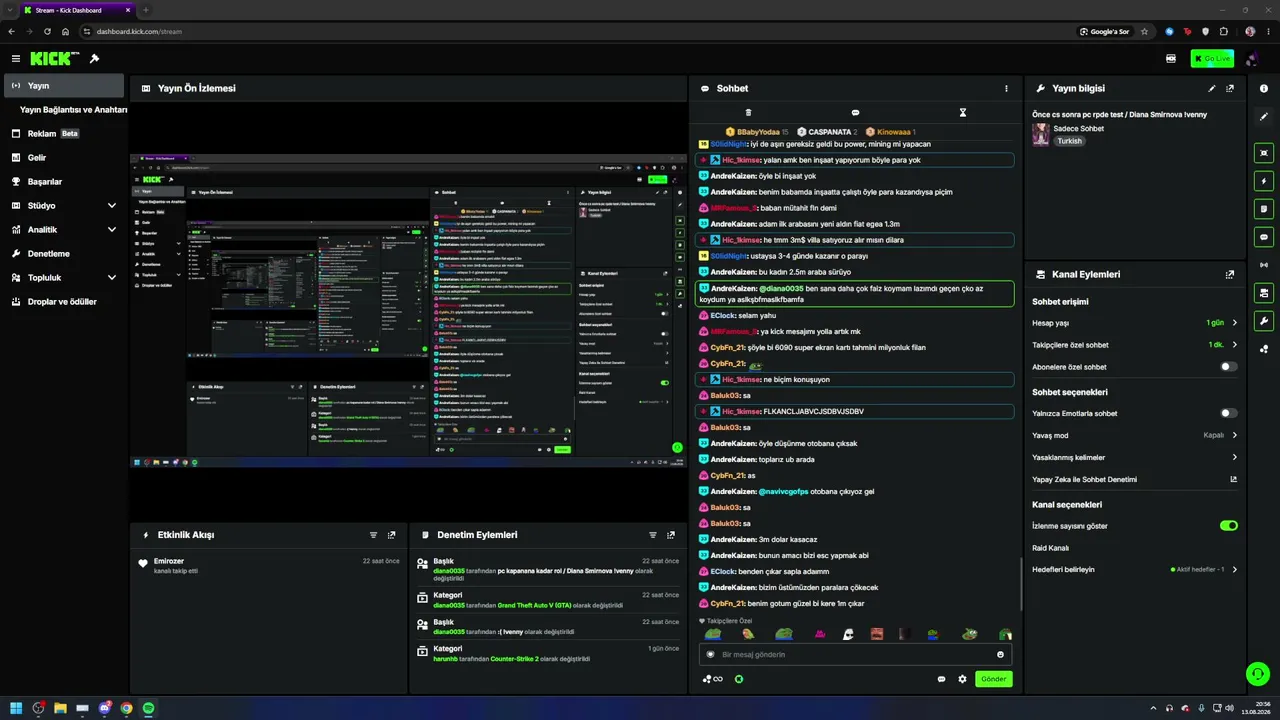This screenshot has width=1280, height=720.
Task: Click the broadcast signal icon in right sidebar
Action: click(x=1264, y=265)
